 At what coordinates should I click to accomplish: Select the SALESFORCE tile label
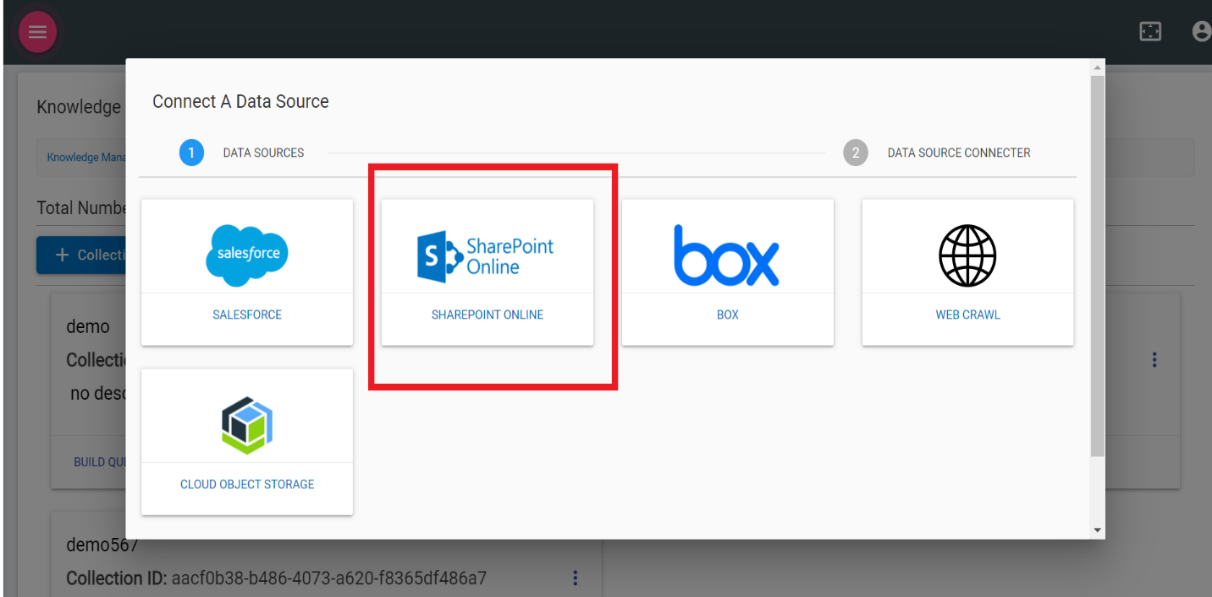click(246, 313)
